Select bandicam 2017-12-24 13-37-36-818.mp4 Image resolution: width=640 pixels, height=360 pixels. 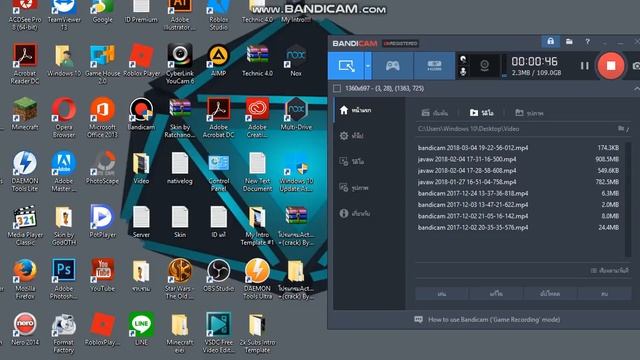pos(518,193)
